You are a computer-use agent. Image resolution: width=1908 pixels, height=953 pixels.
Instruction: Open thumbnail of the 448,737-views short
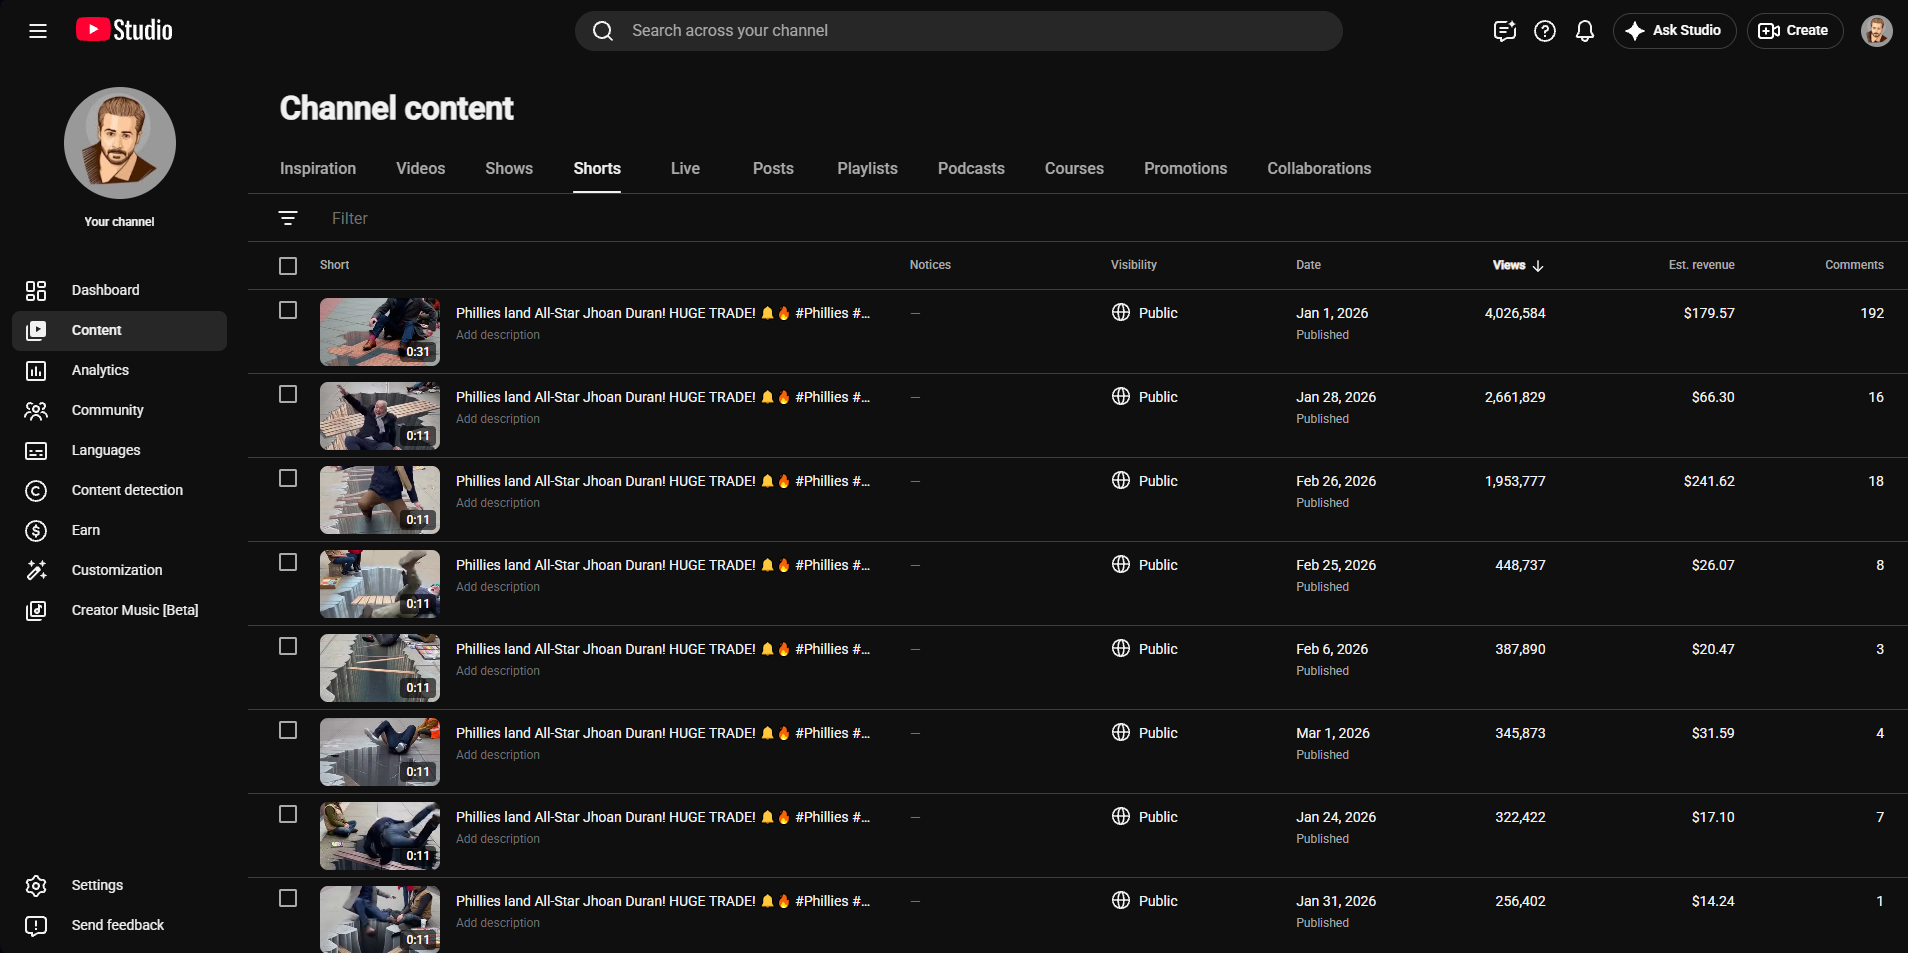[x=380, y=584]
